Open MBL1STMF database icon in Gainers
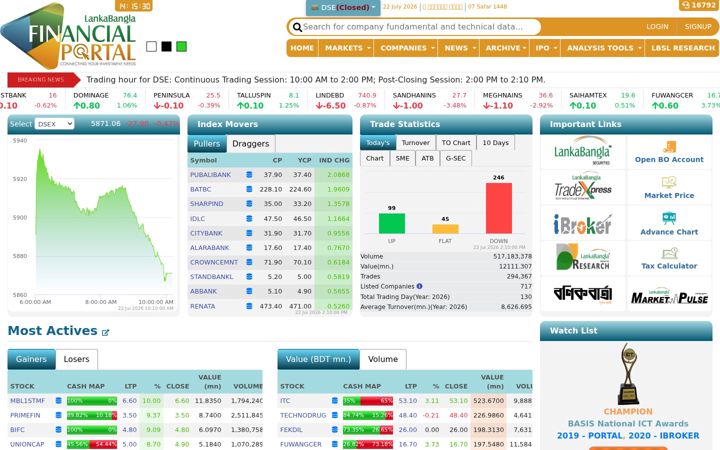Screen dimensions: 720x450 (x=58, y=400)
